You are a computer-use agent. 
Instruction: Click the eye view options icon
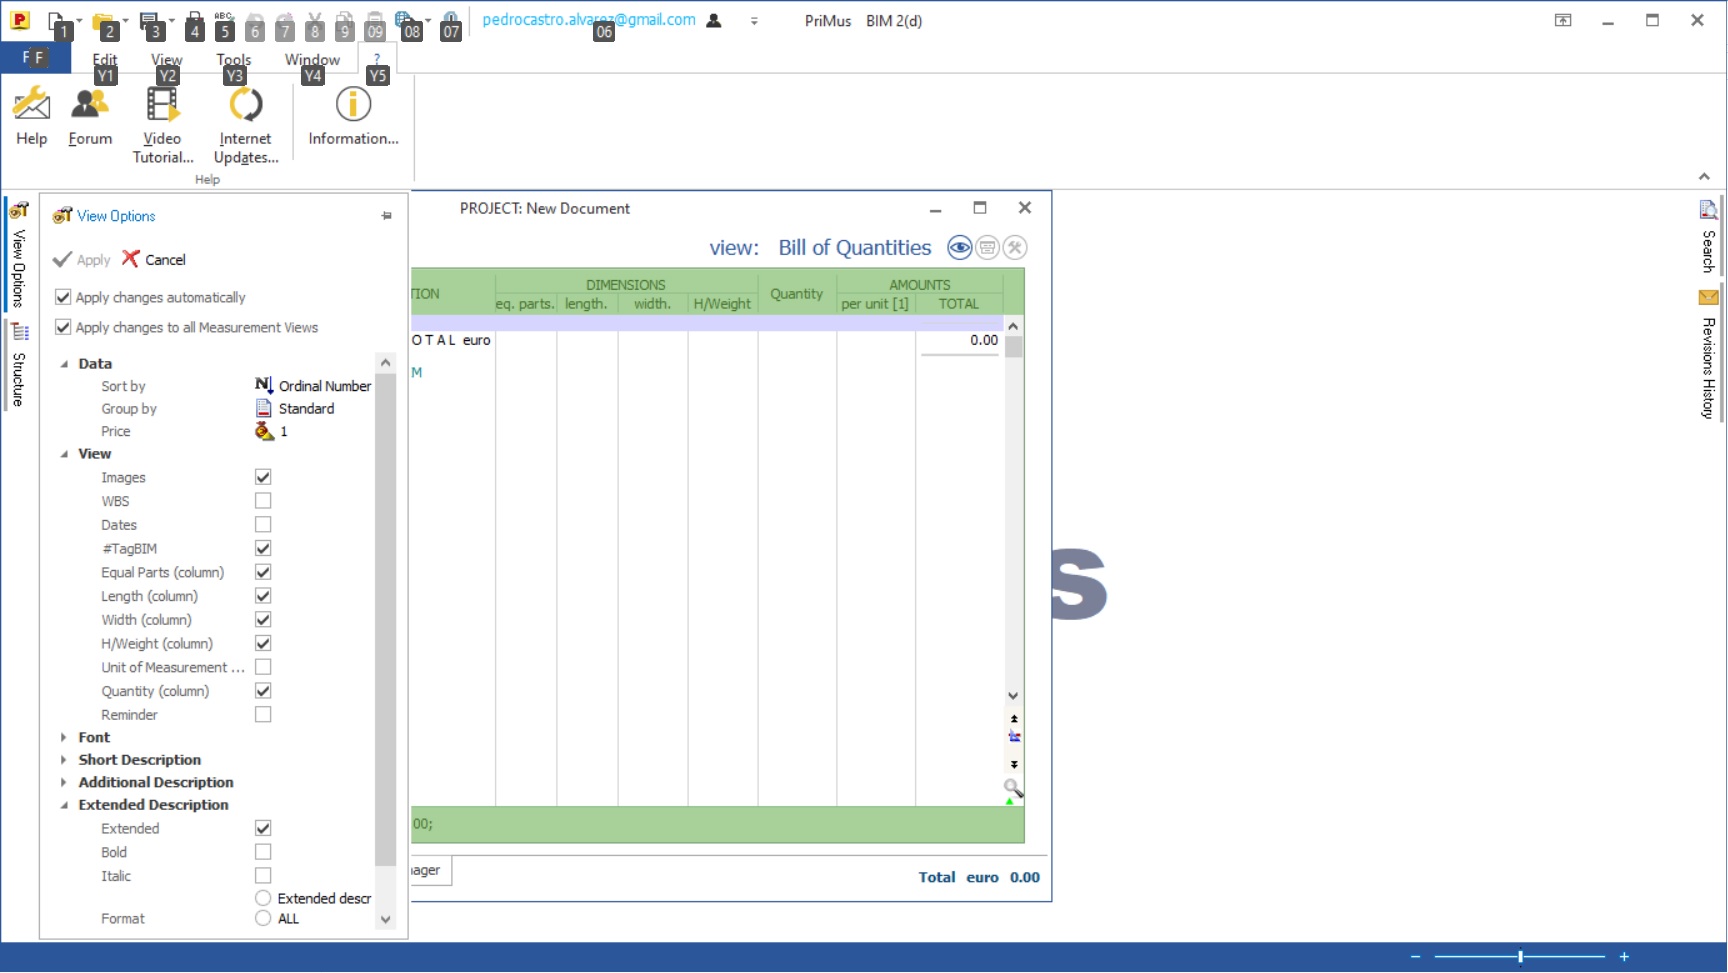[x=959, y=248]
